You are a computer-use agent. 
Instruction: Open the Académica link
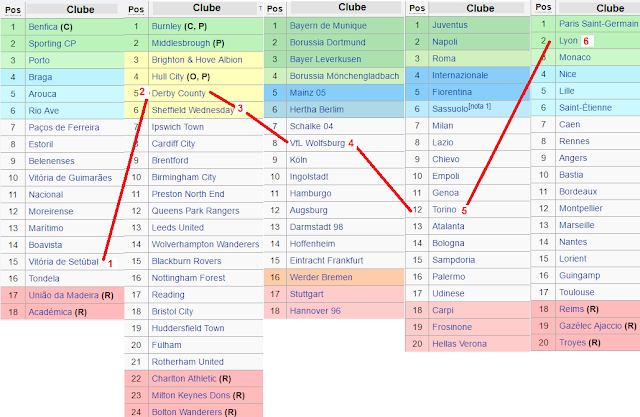pyautogui.click(x=50, y=312)
